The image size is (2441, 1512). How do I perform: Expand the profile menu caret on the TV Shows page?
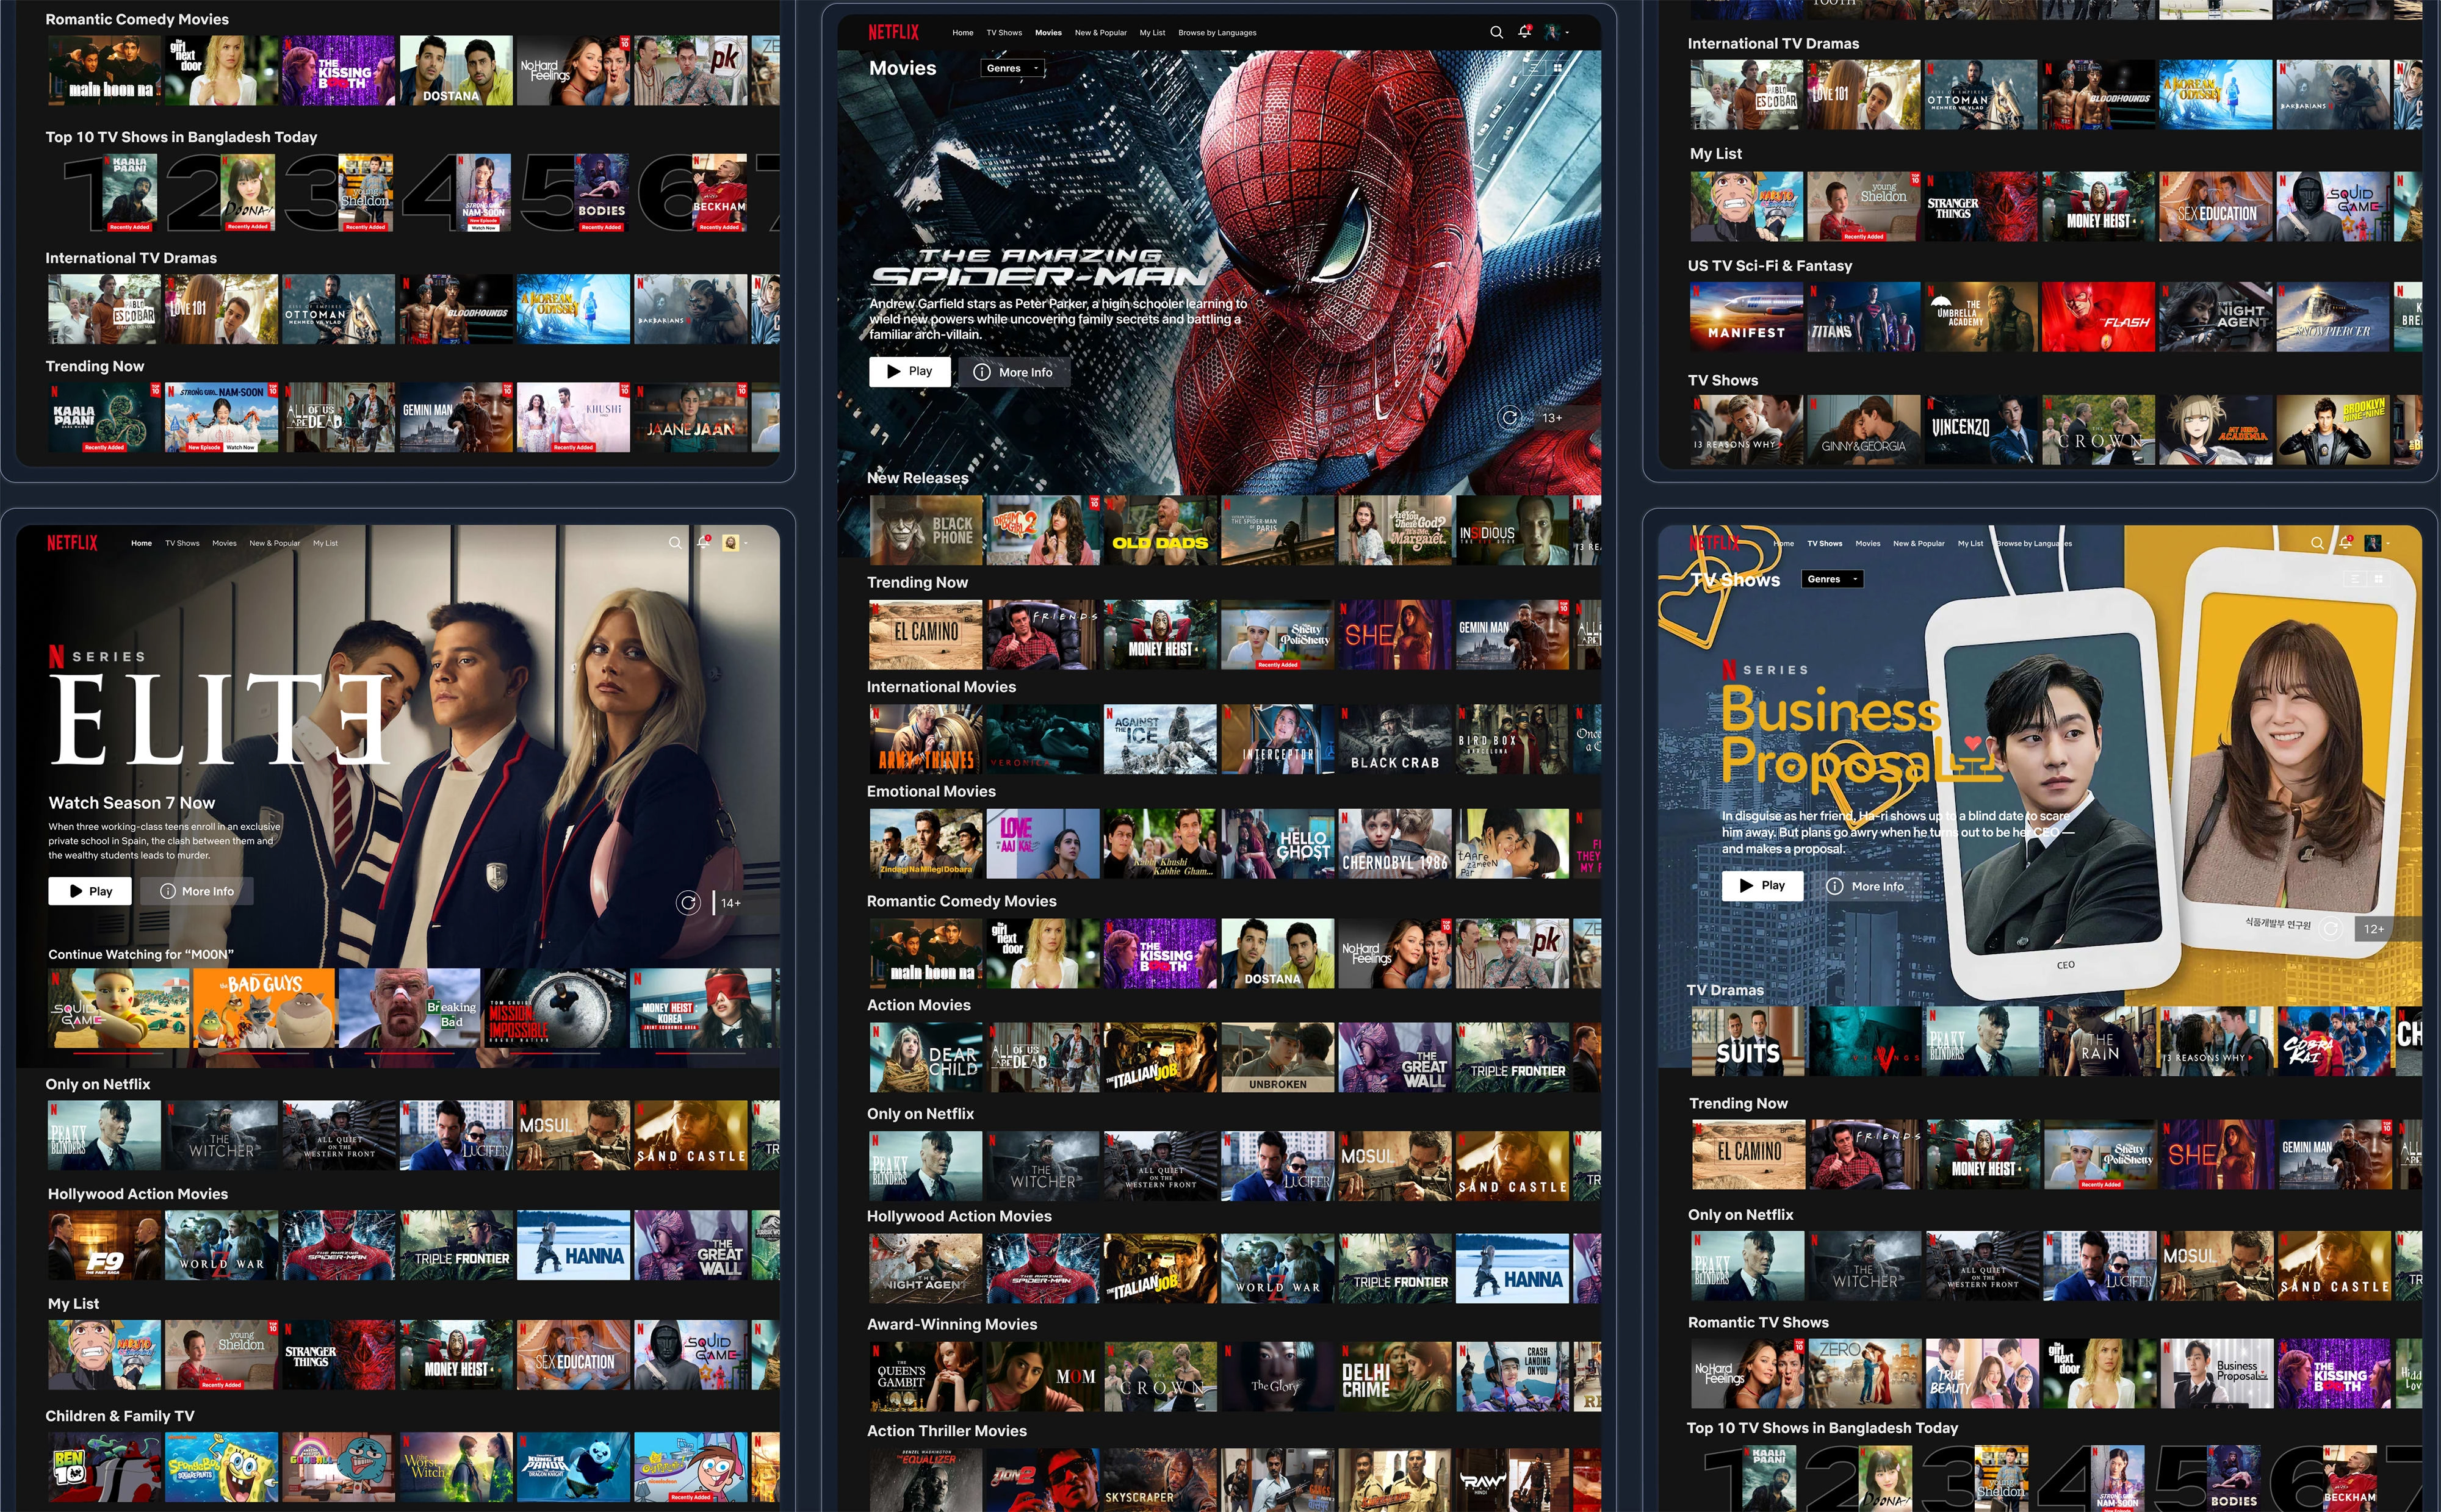2388,543
